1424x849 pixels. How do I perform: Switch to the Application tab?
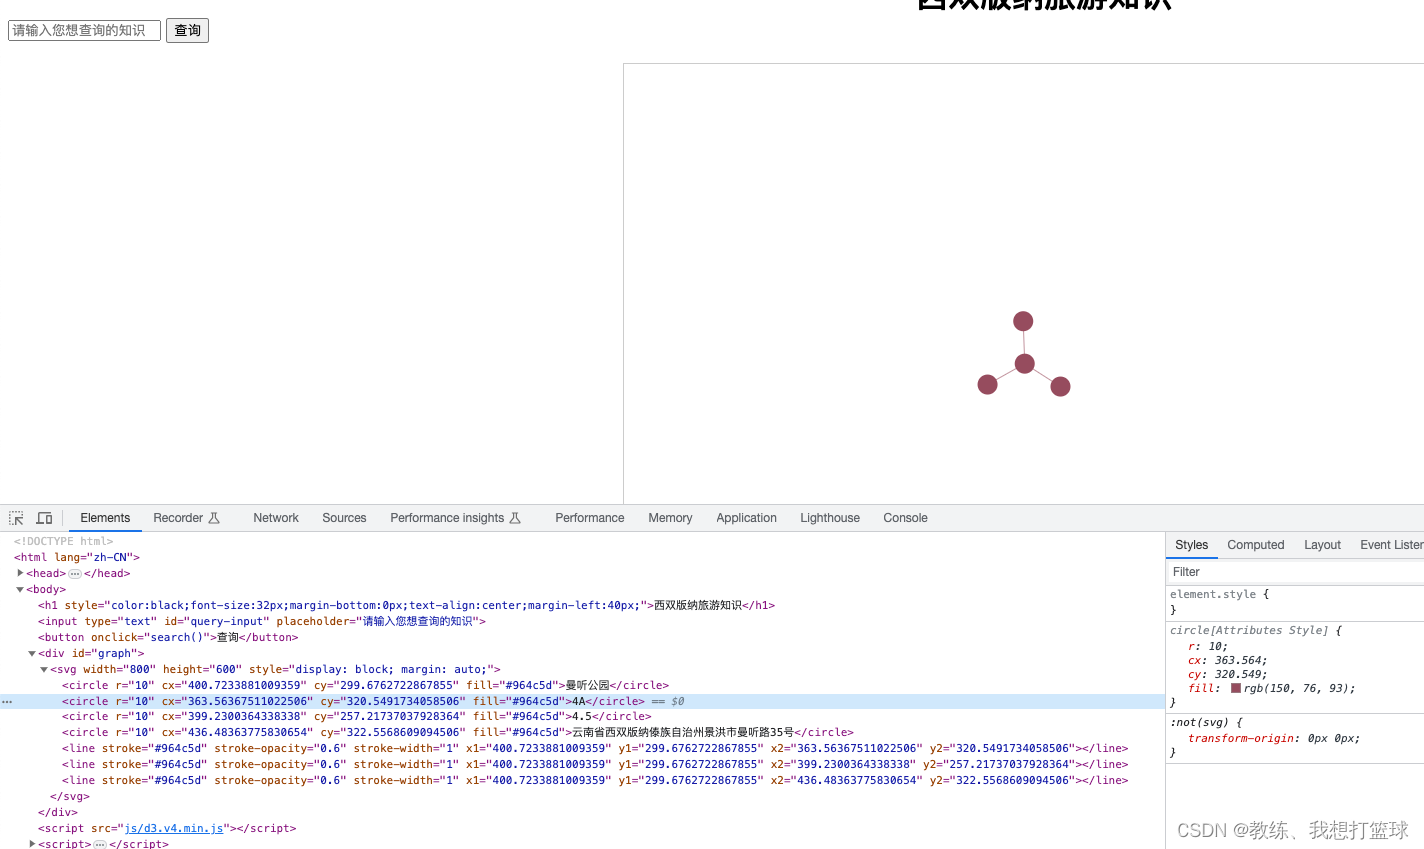746,518
